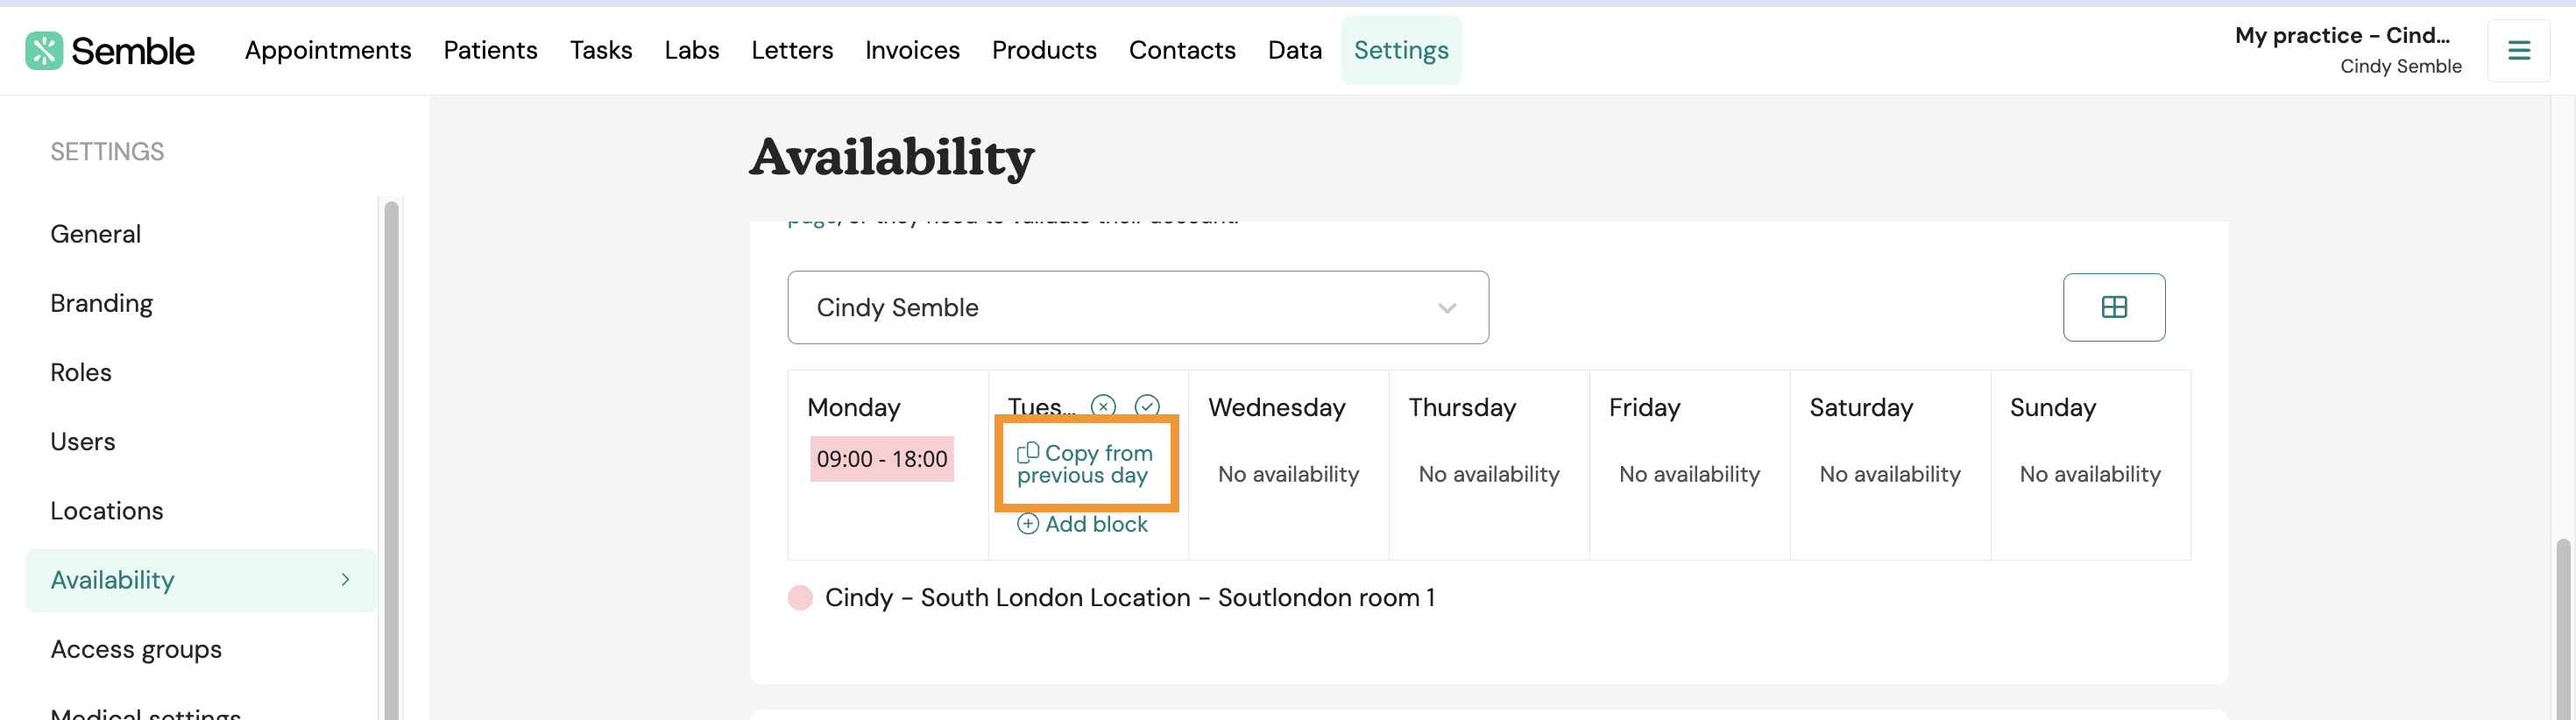
Task: Open Access groups settings
Action: point(136,650)
